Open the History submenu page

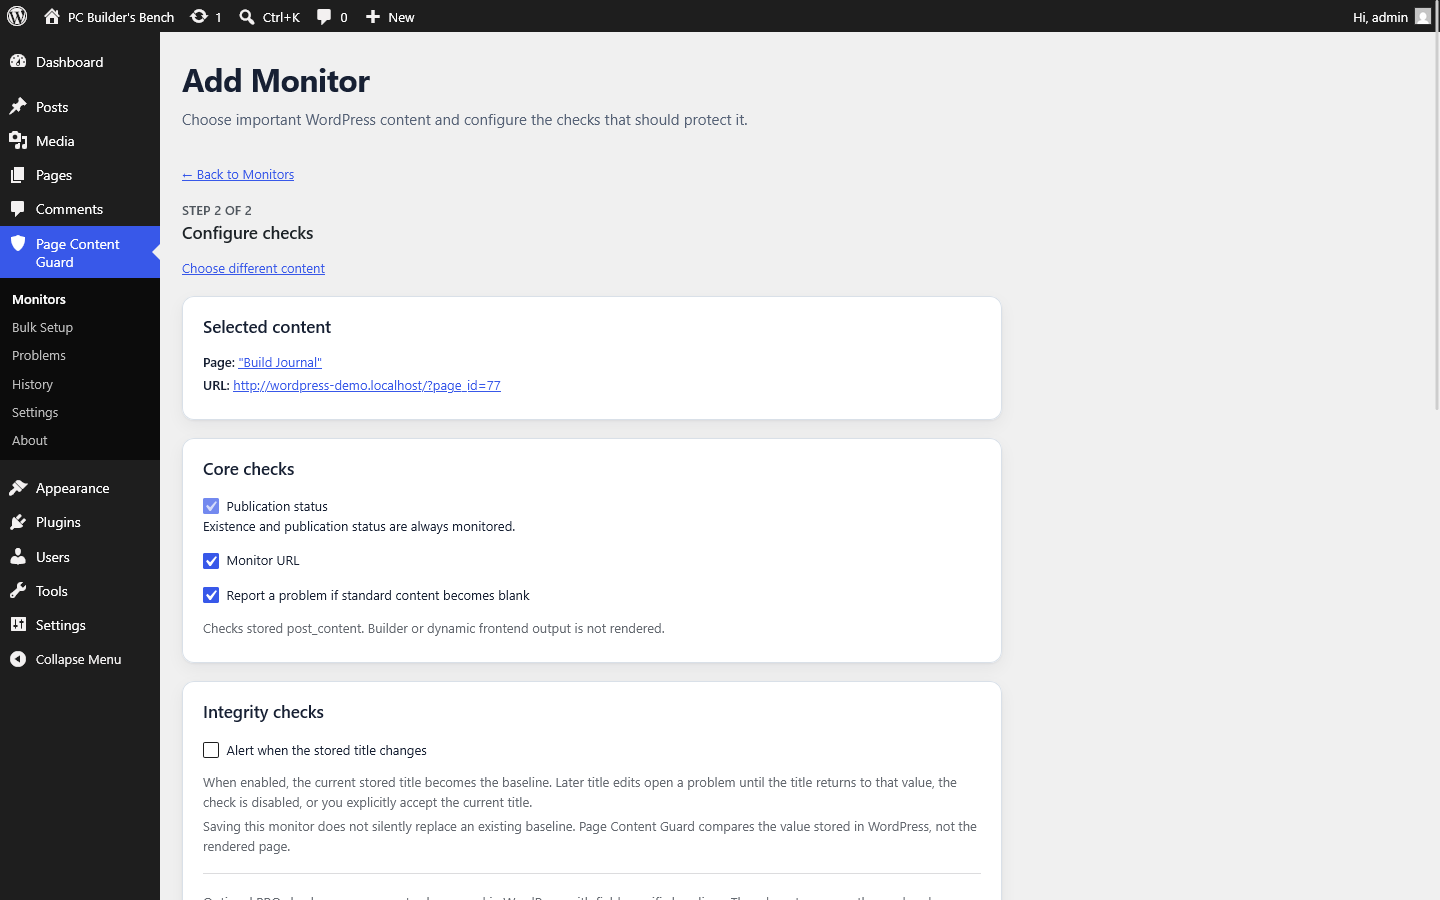[32, 384]
